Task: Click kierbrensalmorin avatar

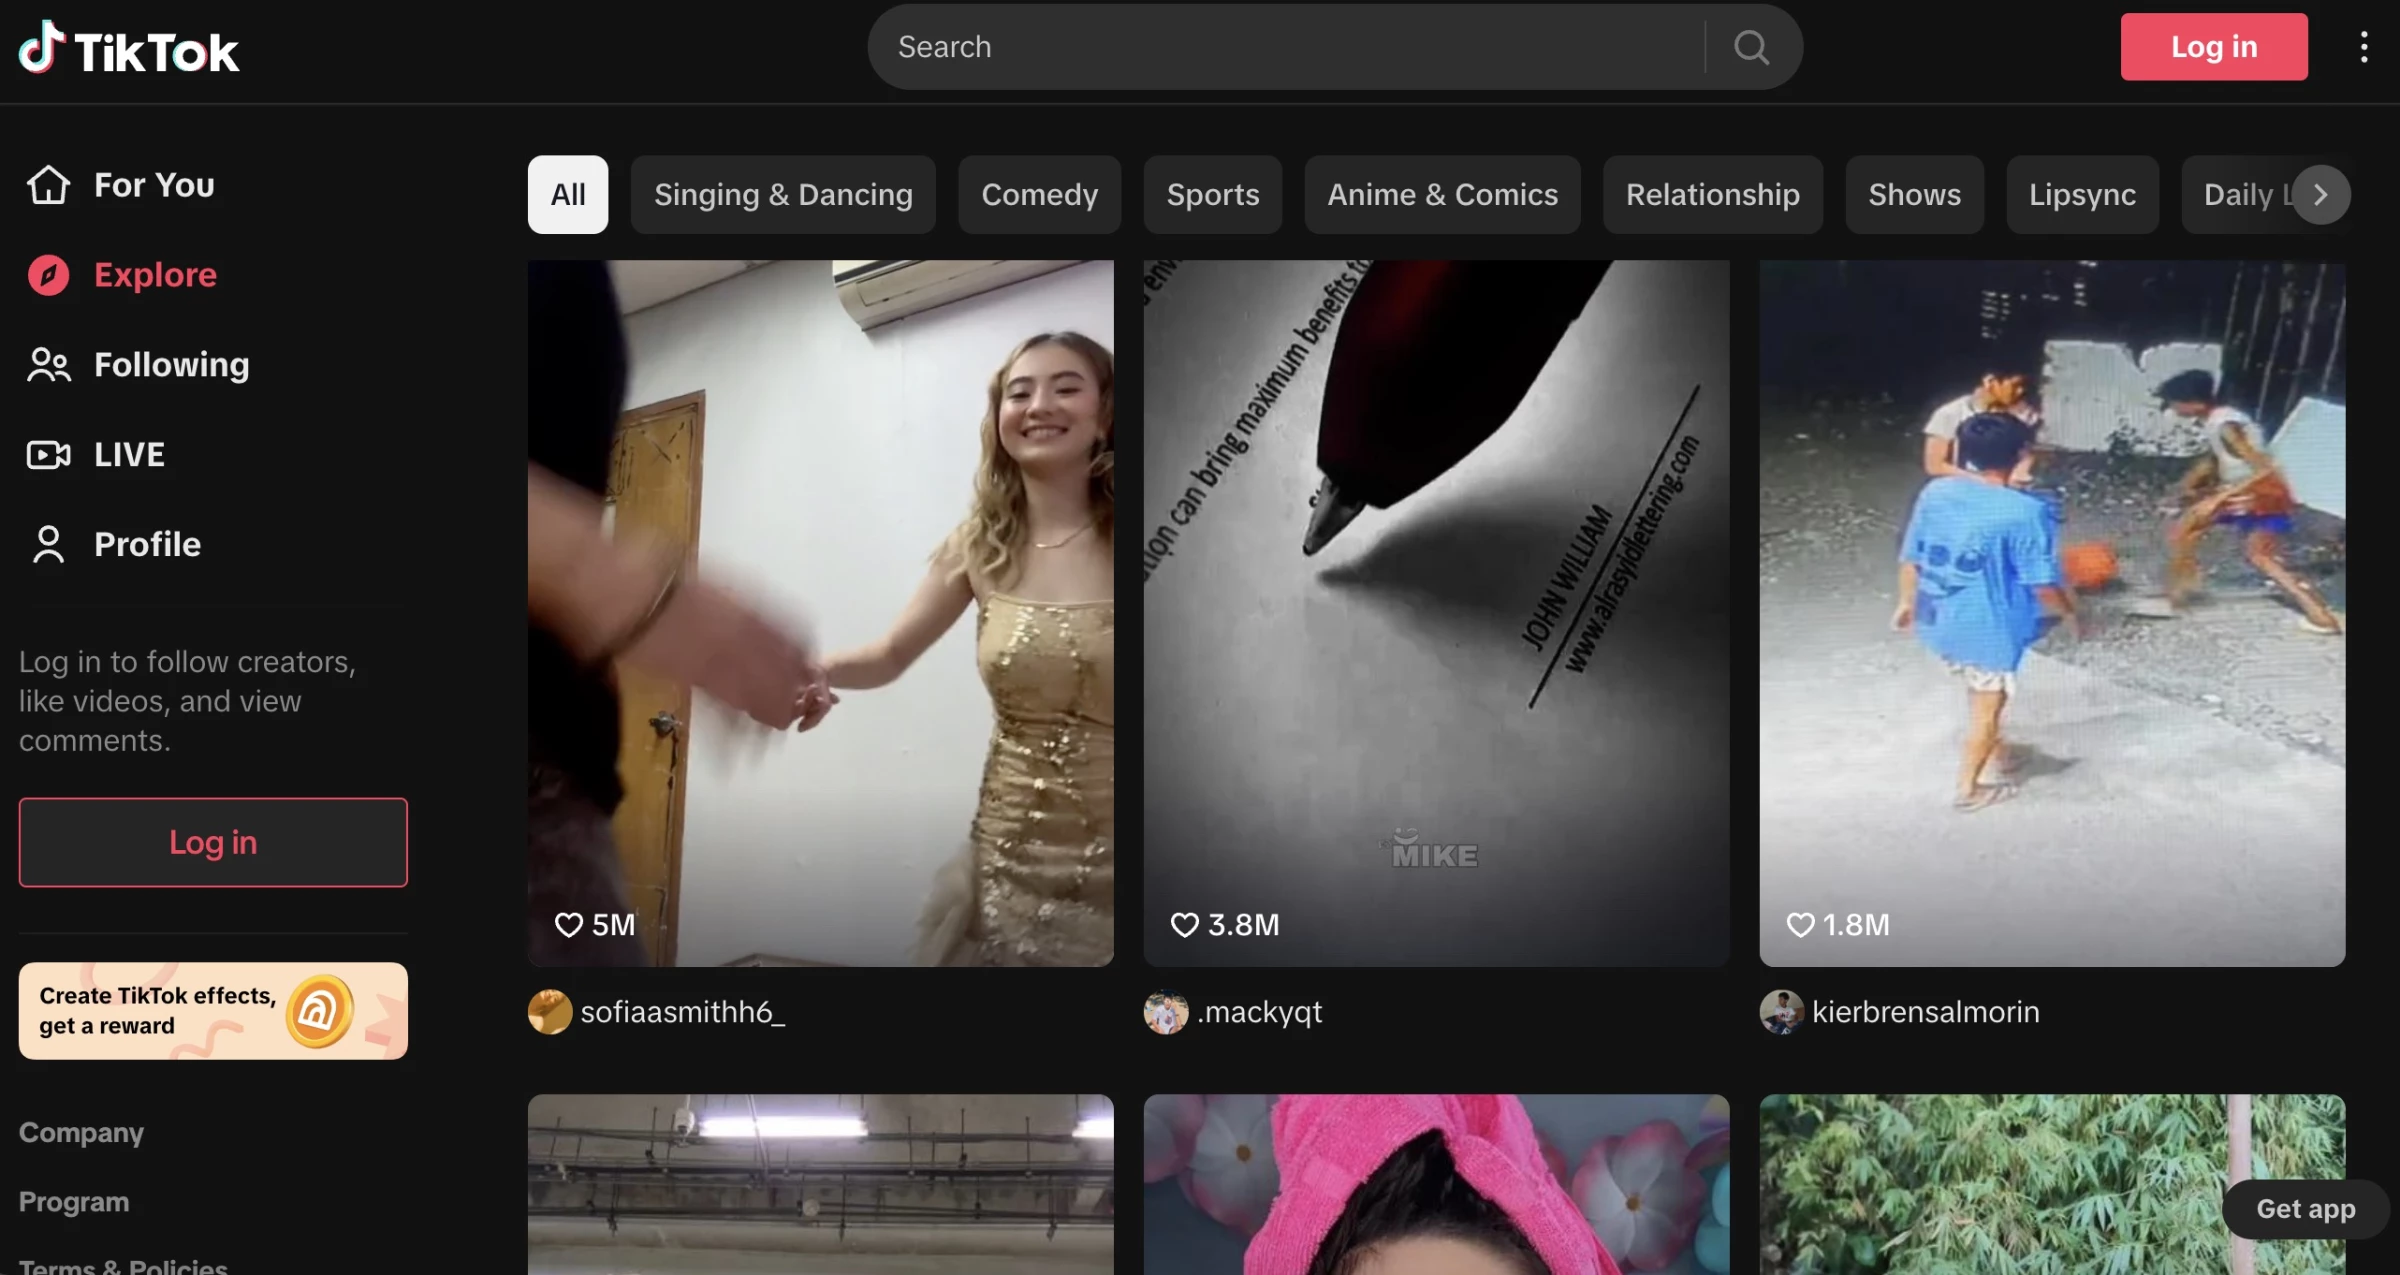Action: [1782, 1012]
